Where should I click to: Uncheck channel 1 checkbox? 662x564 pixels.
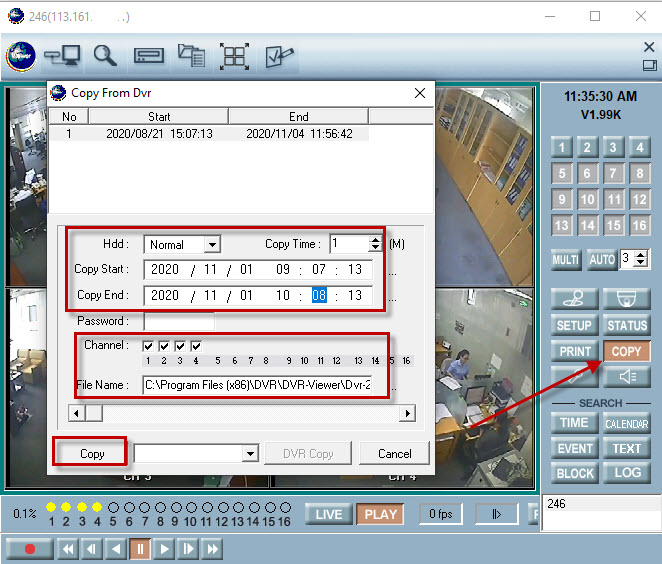(x=148, y=346)
